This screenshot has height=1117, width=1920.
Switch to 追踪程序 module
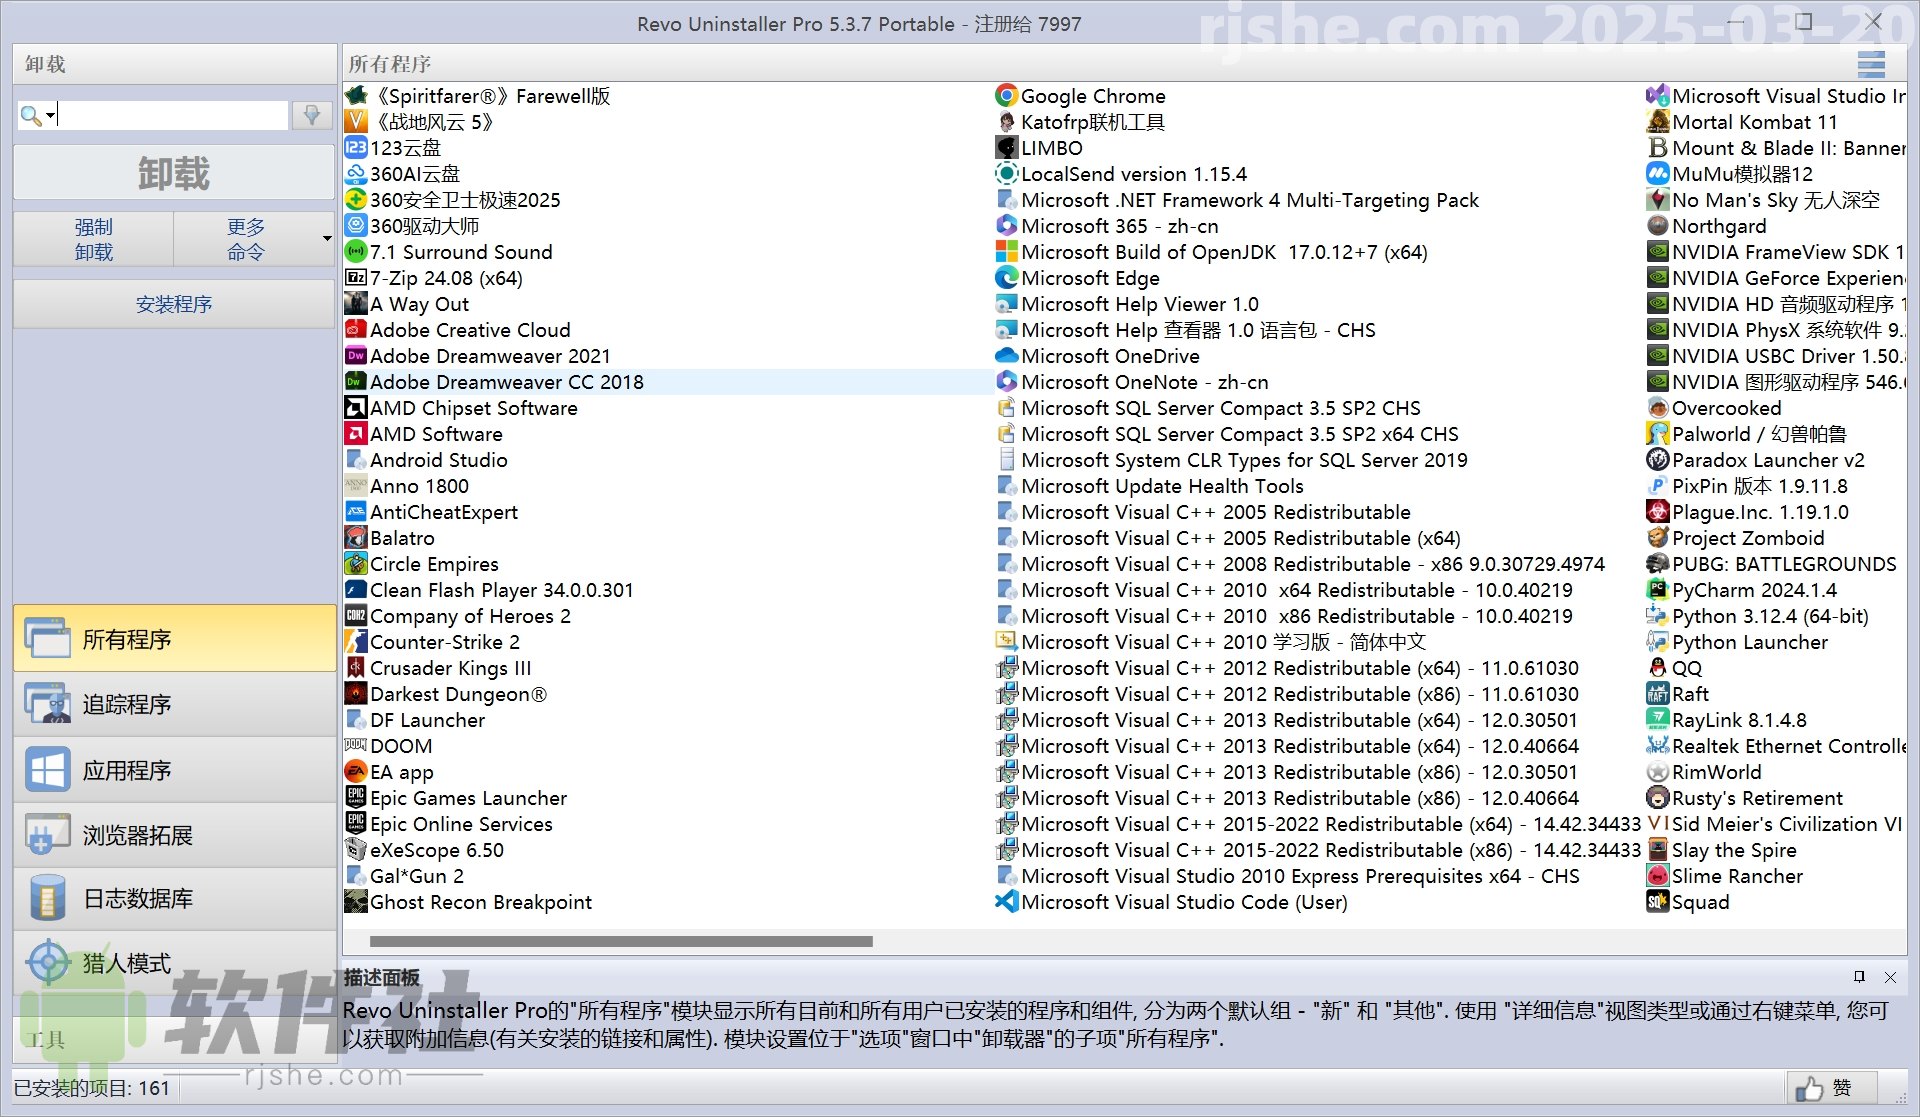tap(175, 704)
